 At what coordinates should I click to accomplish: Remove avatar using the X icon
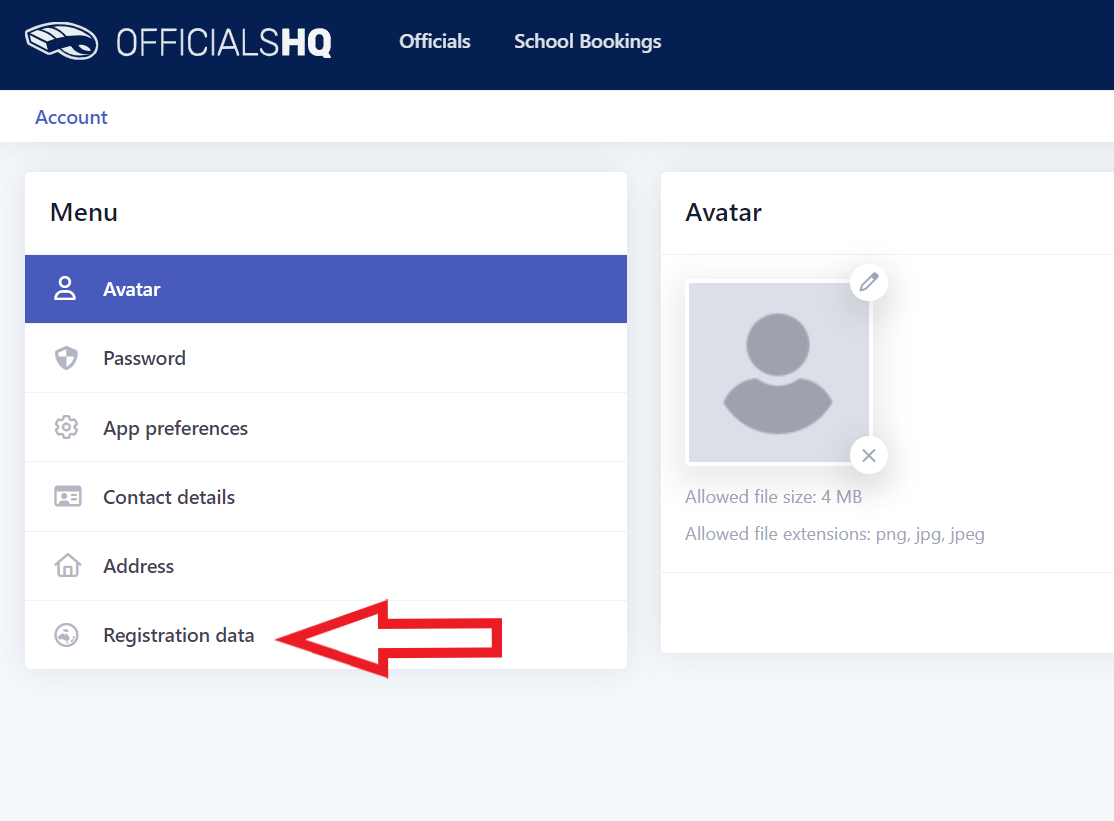coord(869,455)
